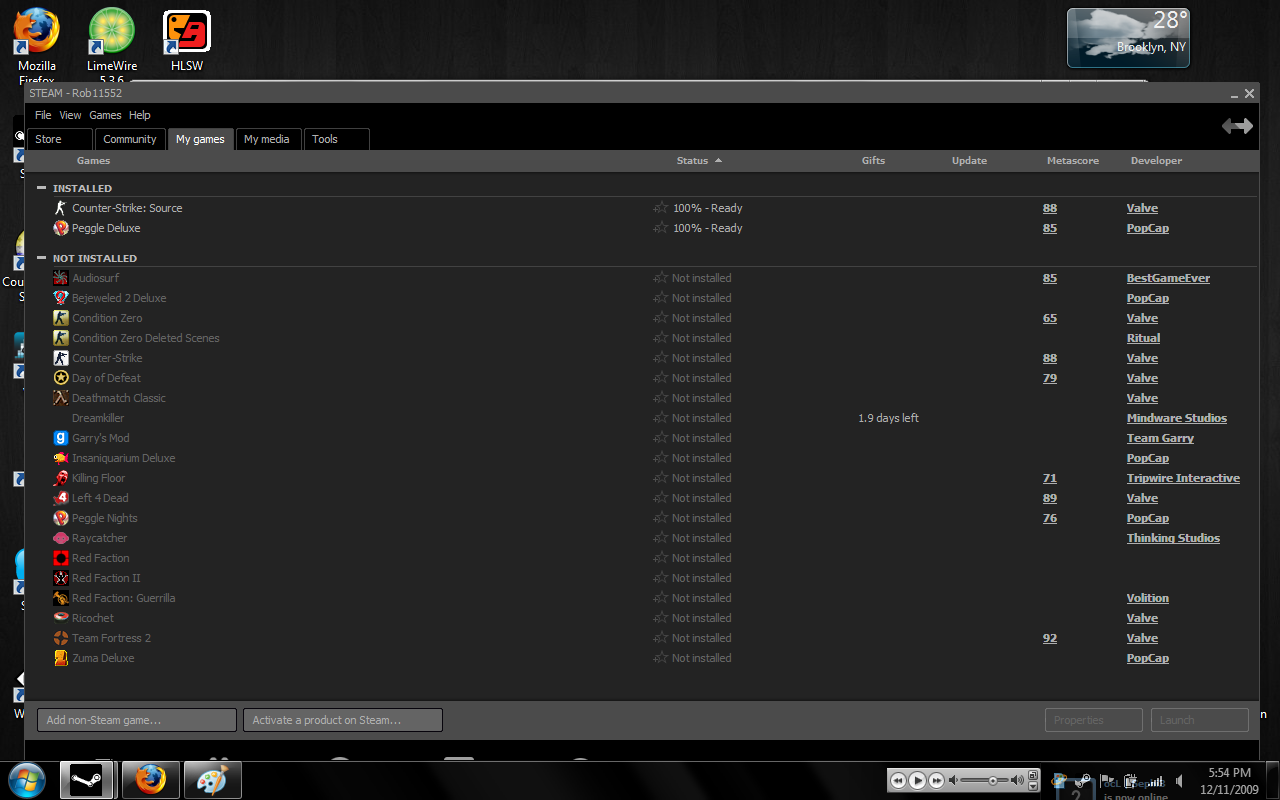The width and height of the screenshot is (1280, 800).
Task: Toggle favorite star for Killing Floor
Action: pyautogui.click(x=660, y=478)
